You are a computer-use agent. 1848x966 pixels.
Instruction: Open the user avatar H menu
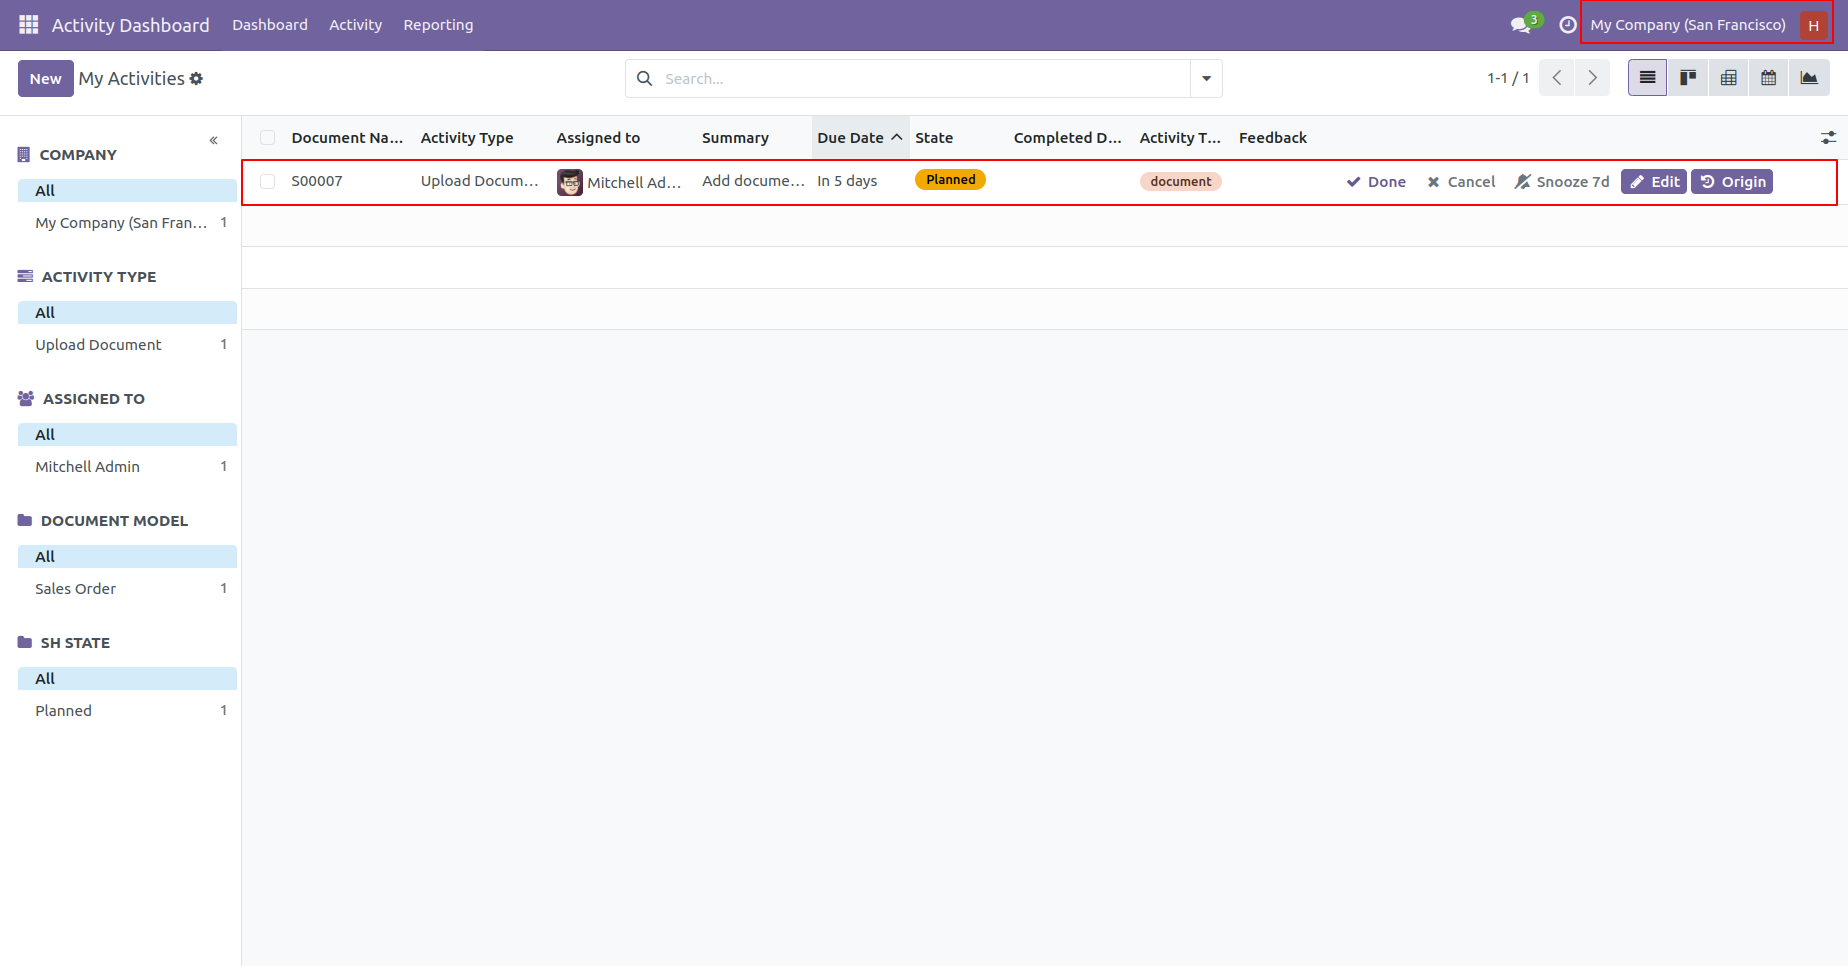click(x=1813, y=25)
